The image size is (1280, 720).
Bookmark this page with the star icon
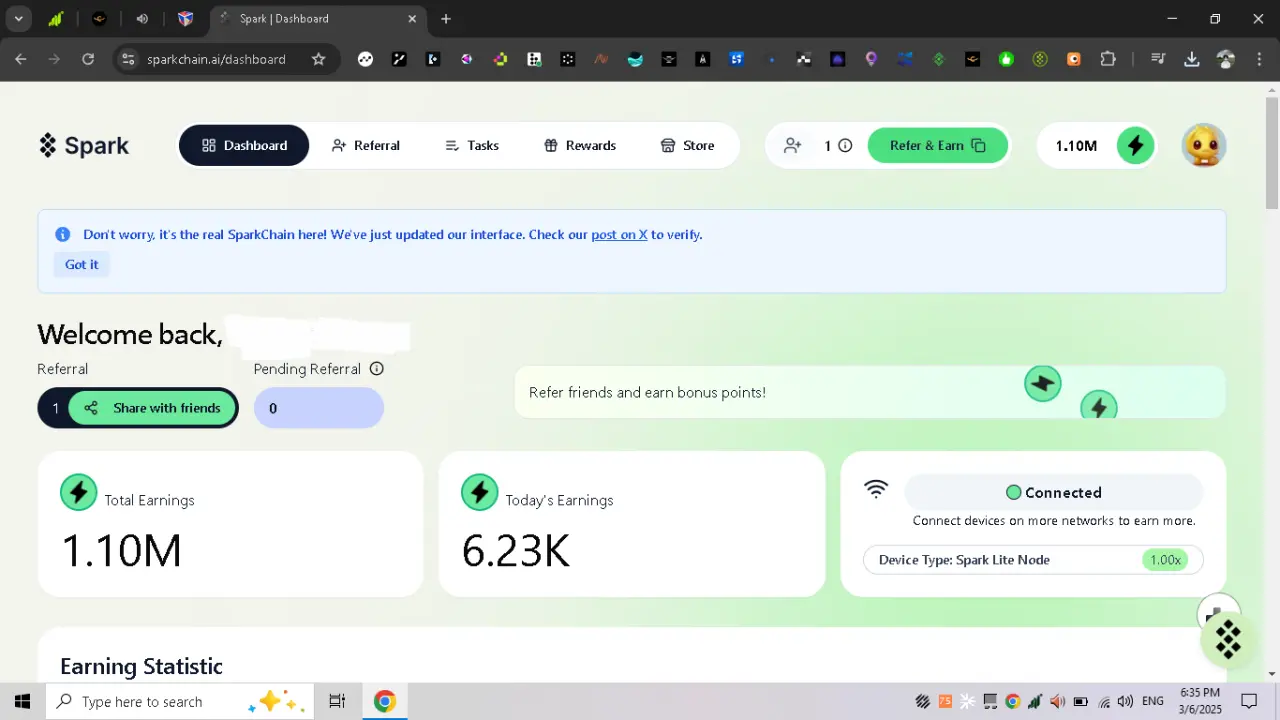(319, 59)
